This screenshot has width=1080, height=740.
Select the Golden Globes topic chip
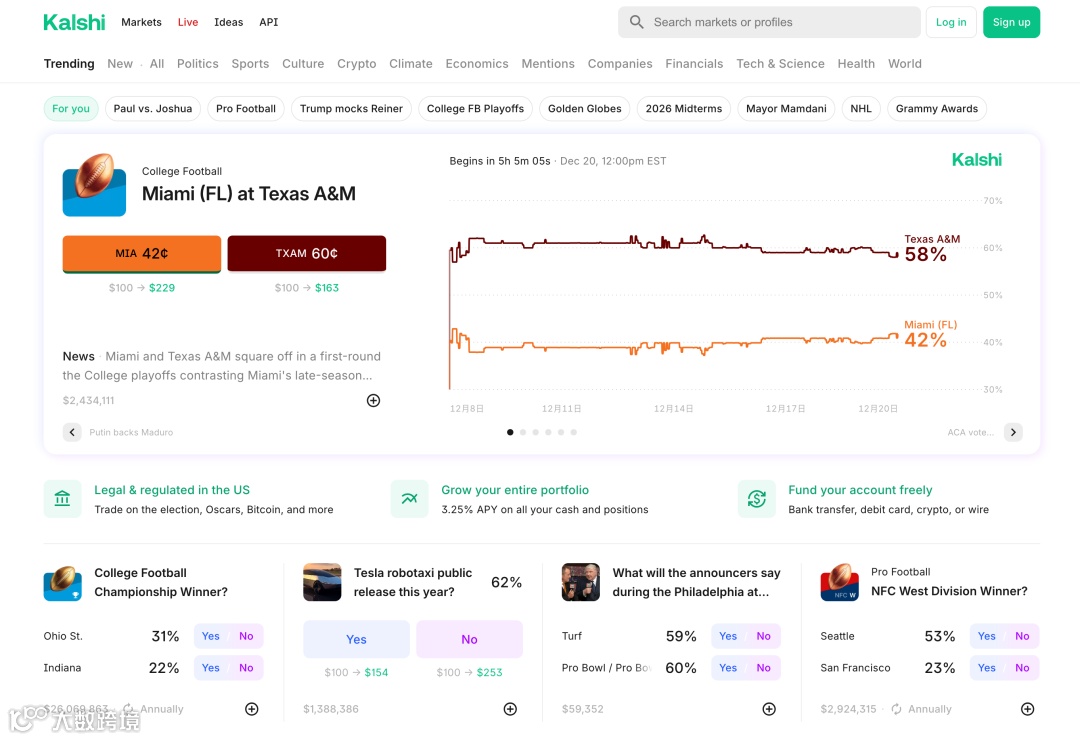coord(584,109)
